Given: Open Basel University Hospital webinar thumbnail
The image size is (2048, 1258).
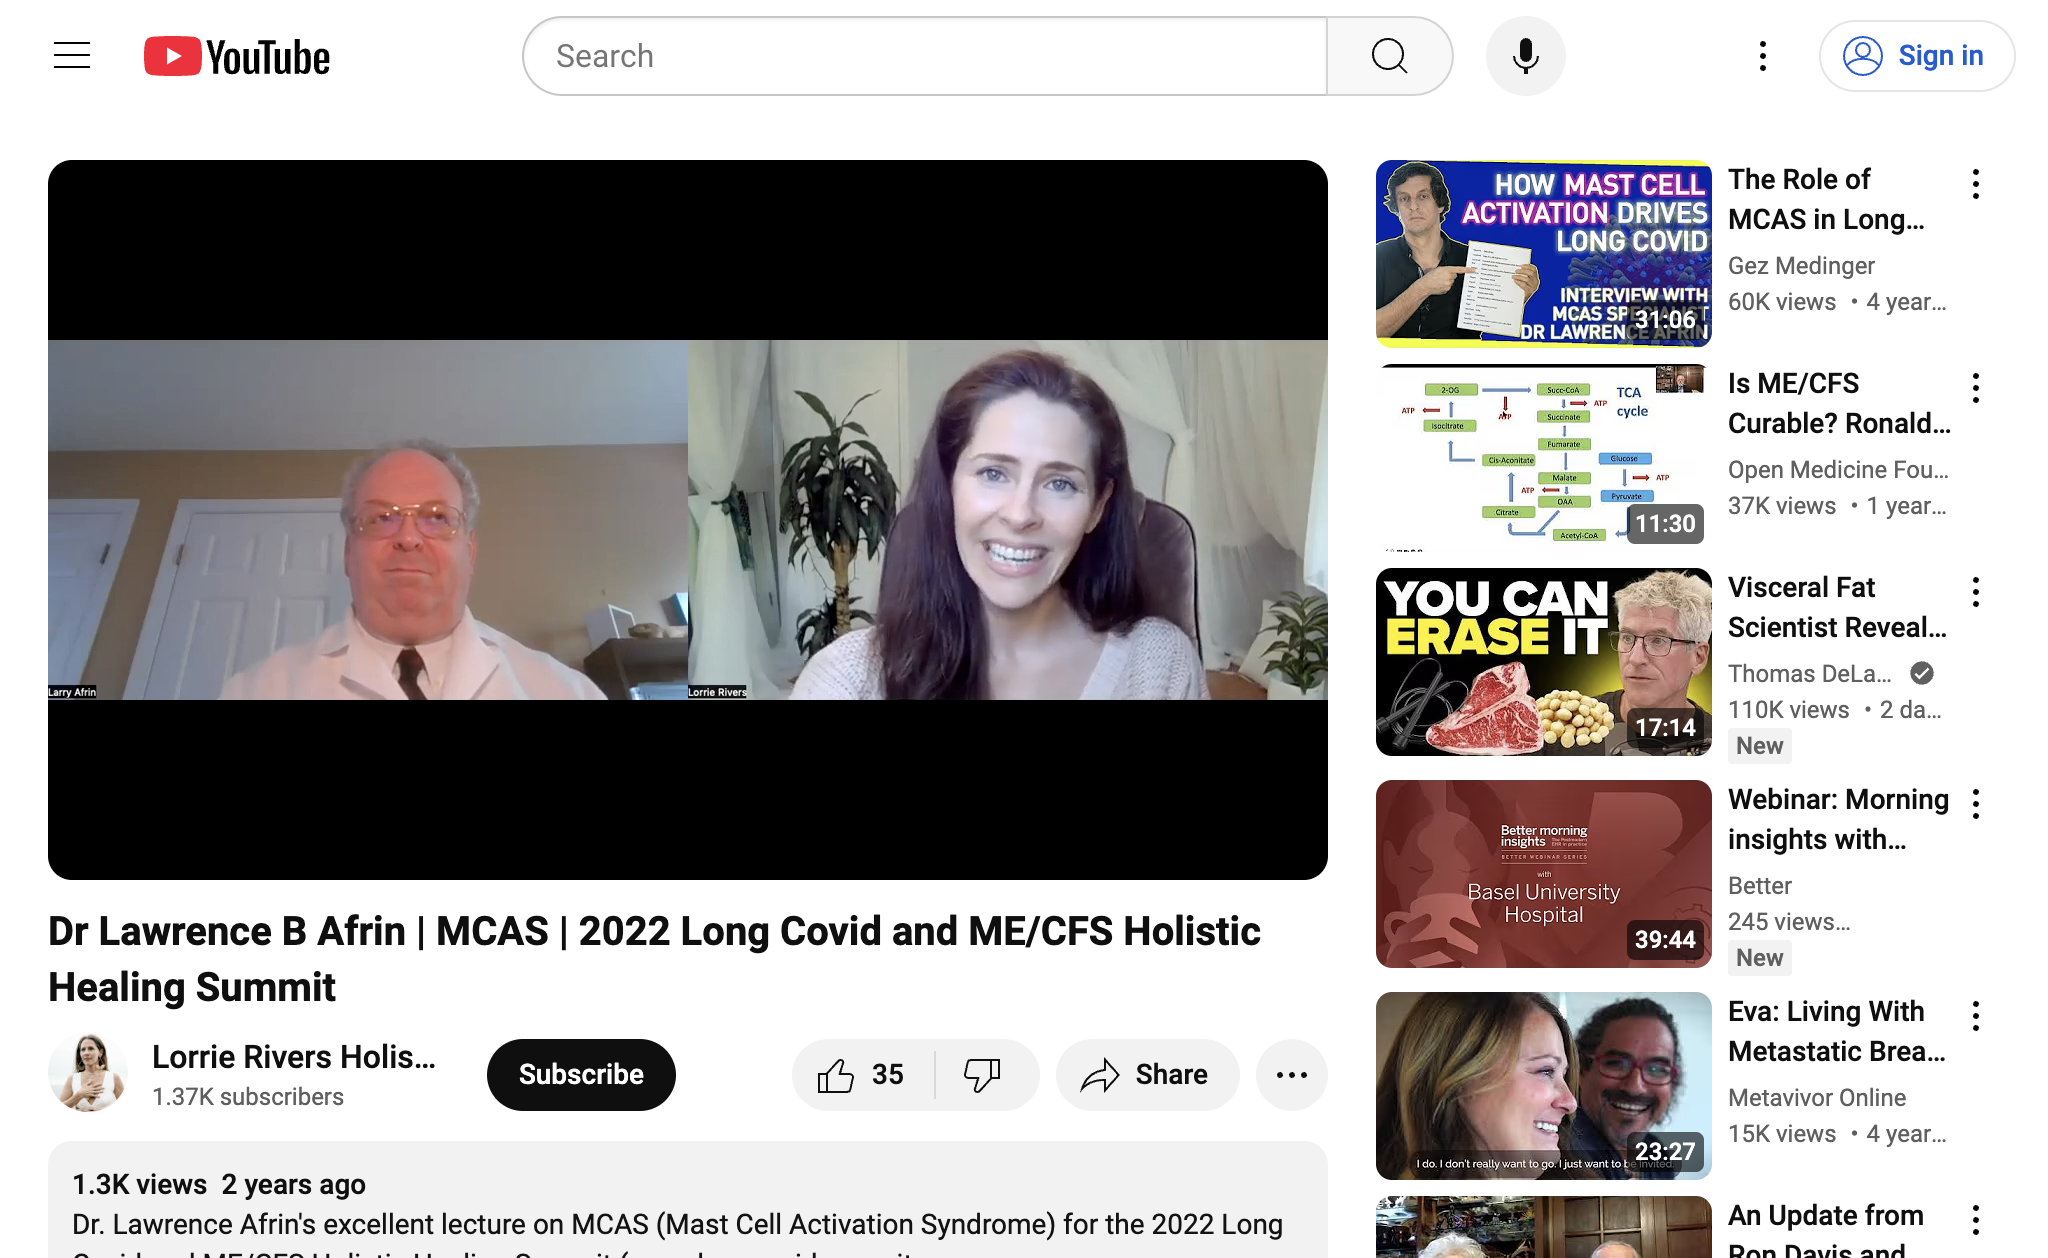Looking at the screenshot, I should (x=1543, y=874).
